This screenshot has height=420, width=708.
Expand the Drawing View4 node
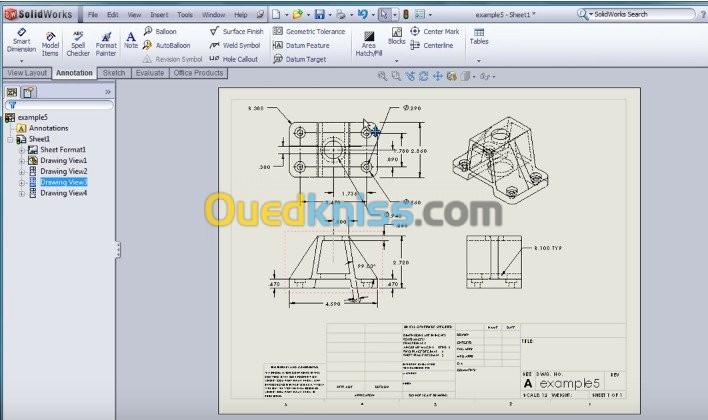(x=21, y=193)
